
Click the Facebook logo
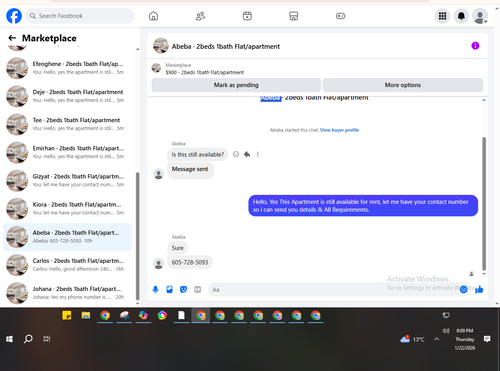point(14,16)
